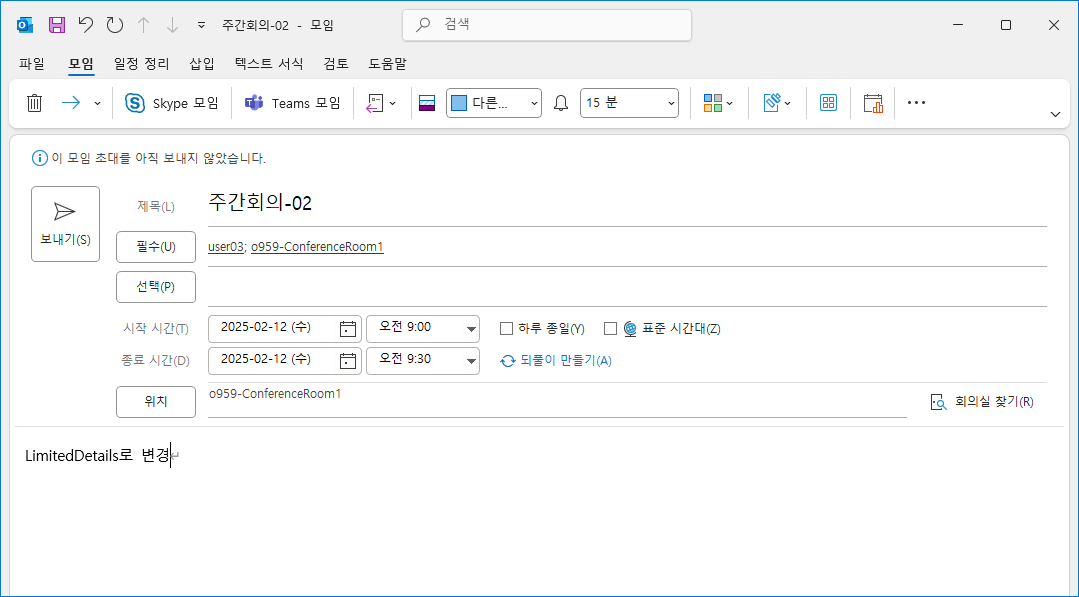
Task: Go to previous item with up arrow
Action: point(143,25)
